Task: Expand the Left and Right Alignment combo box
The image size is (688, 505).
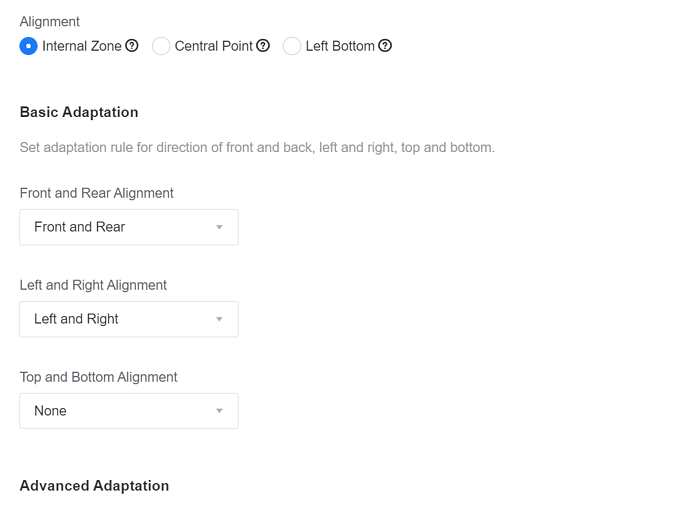Action: tap(128, 319)
